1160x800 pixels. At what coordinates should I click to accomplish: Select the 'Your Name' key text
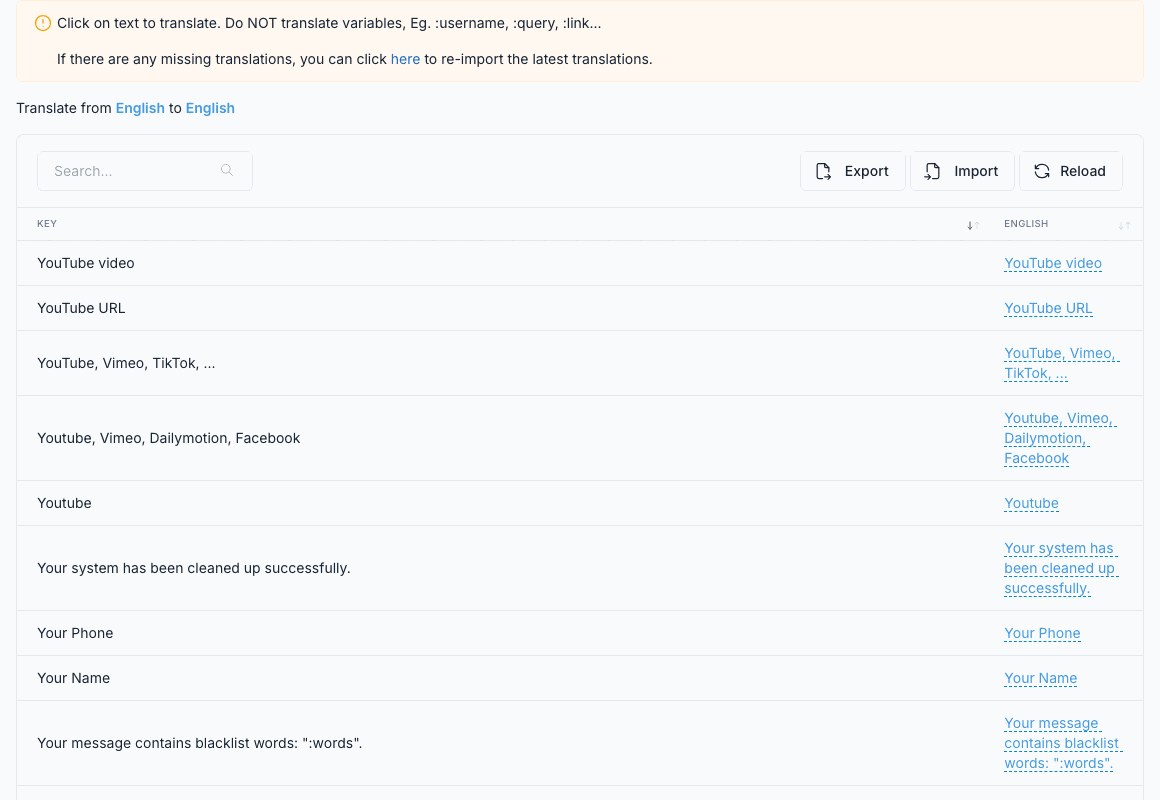point(73,679)
